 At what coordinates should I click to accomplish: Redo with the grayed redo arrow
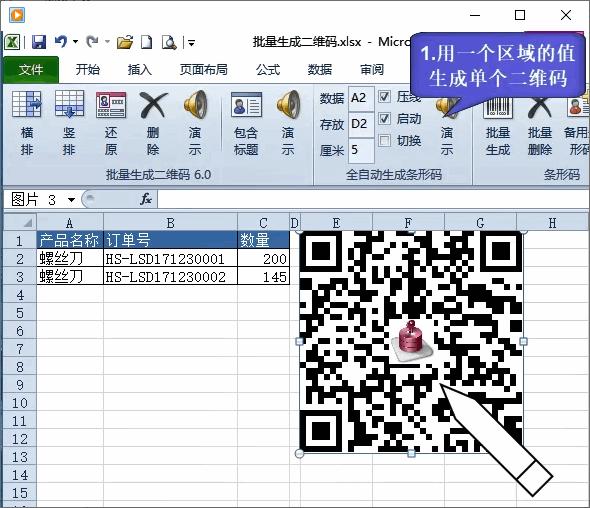click(x=92, y=41)
